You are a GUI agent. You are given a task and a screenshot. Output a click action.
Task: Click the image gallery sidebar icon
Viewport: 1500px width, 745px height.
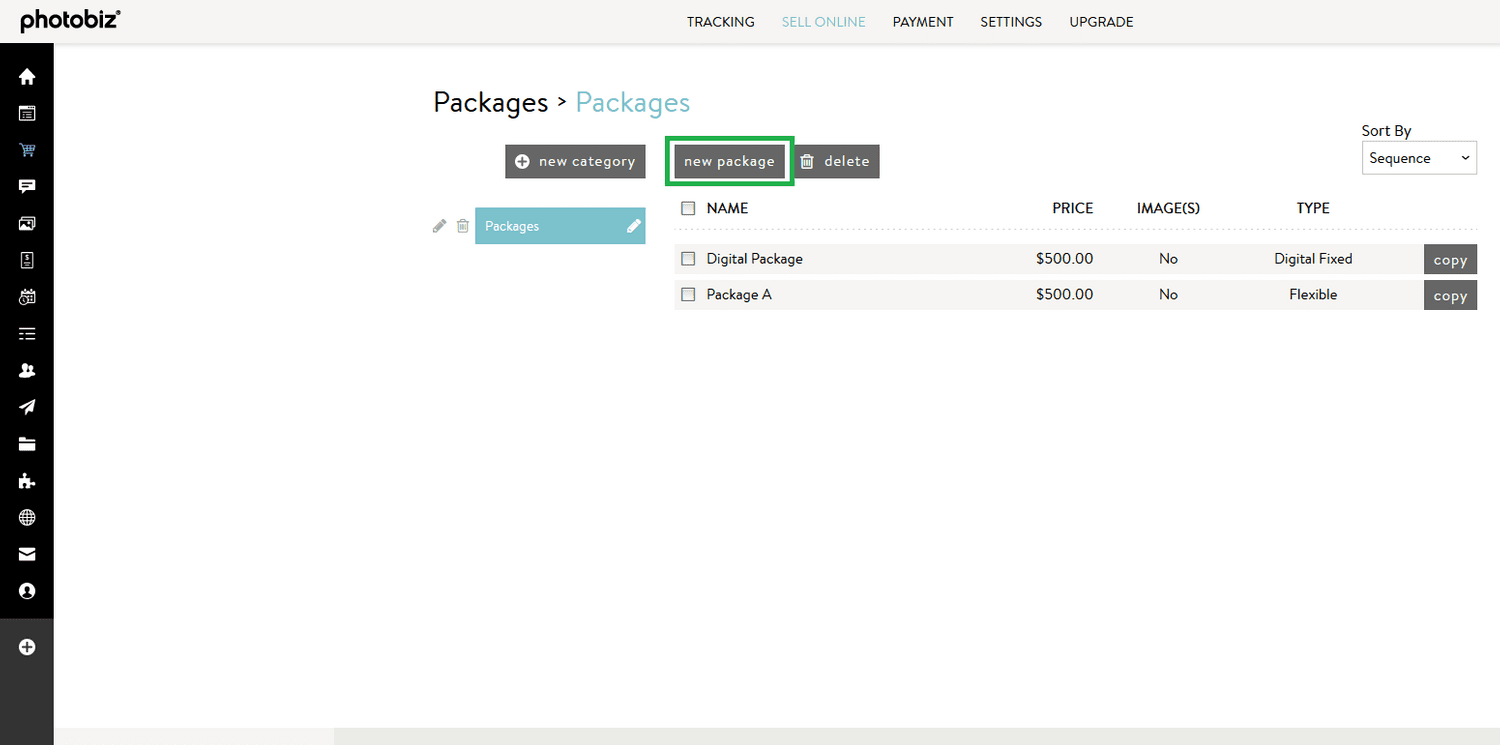pos(27,223)
